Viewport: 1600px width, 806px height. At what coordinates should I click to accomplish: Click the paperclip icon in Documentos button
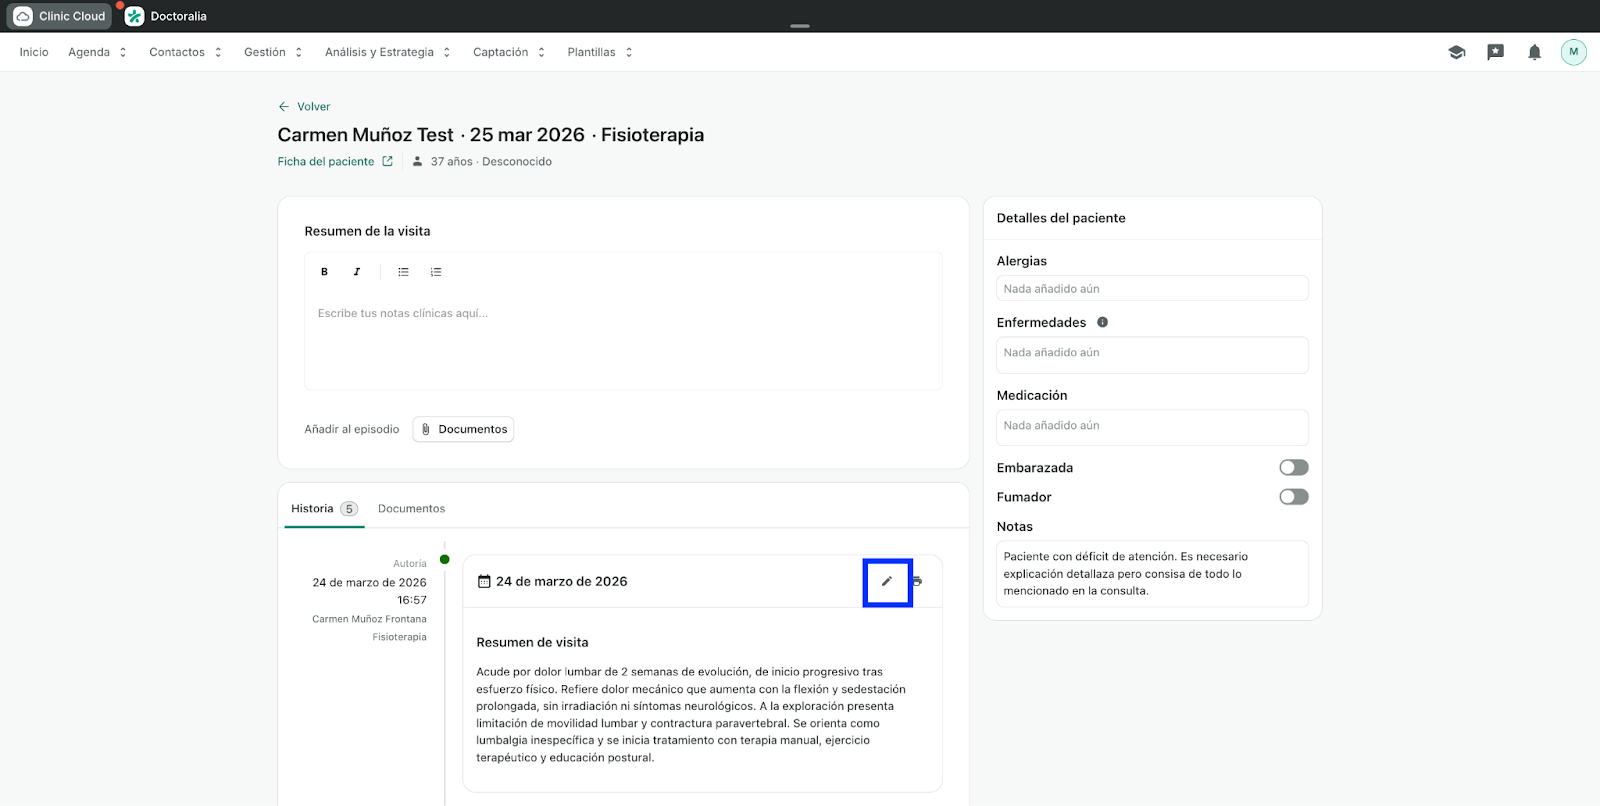tap(426, 429)
